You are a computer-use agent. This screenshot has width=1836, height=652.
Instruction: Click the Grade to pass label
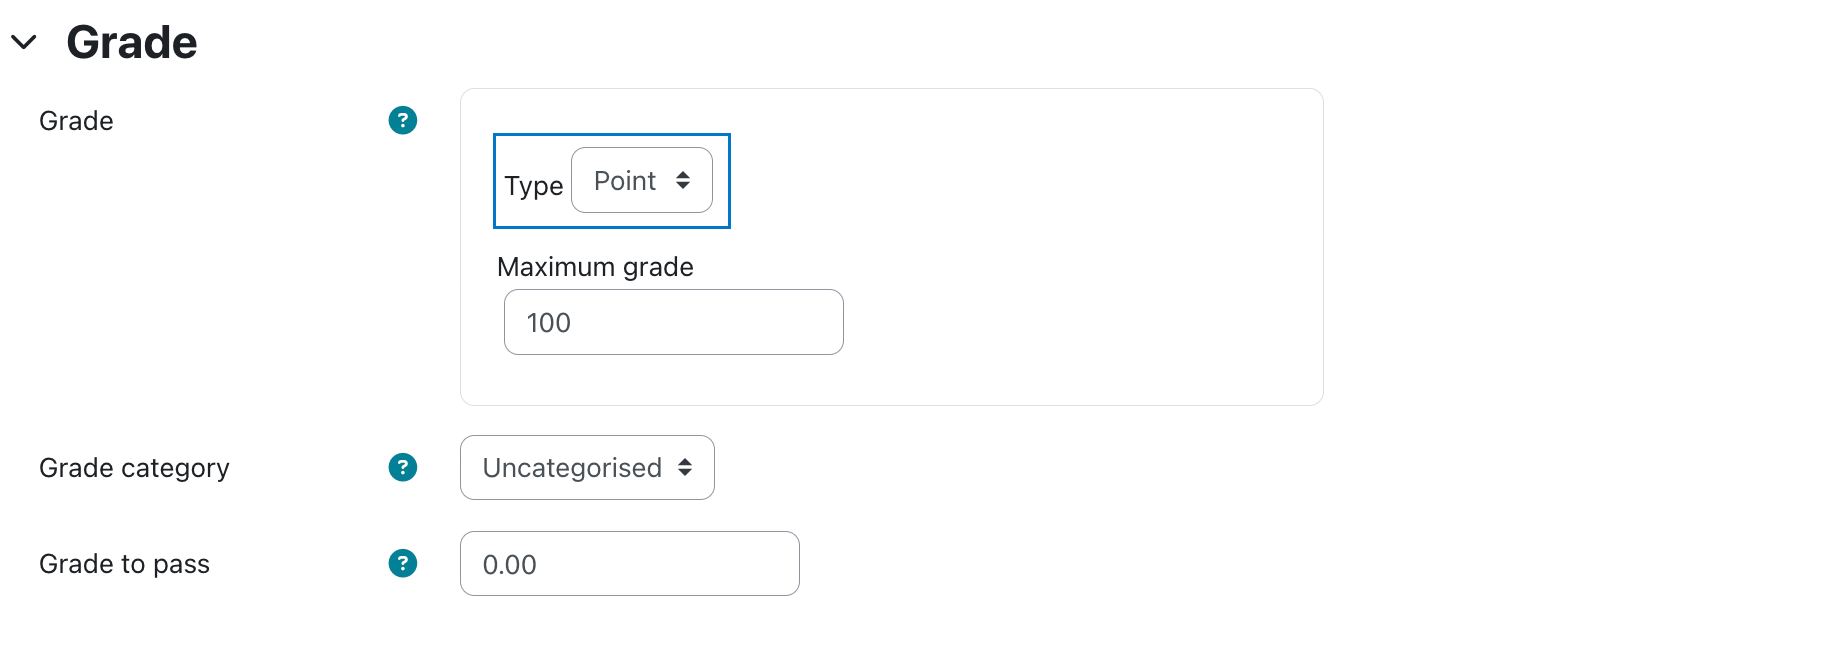click(124, 564)
